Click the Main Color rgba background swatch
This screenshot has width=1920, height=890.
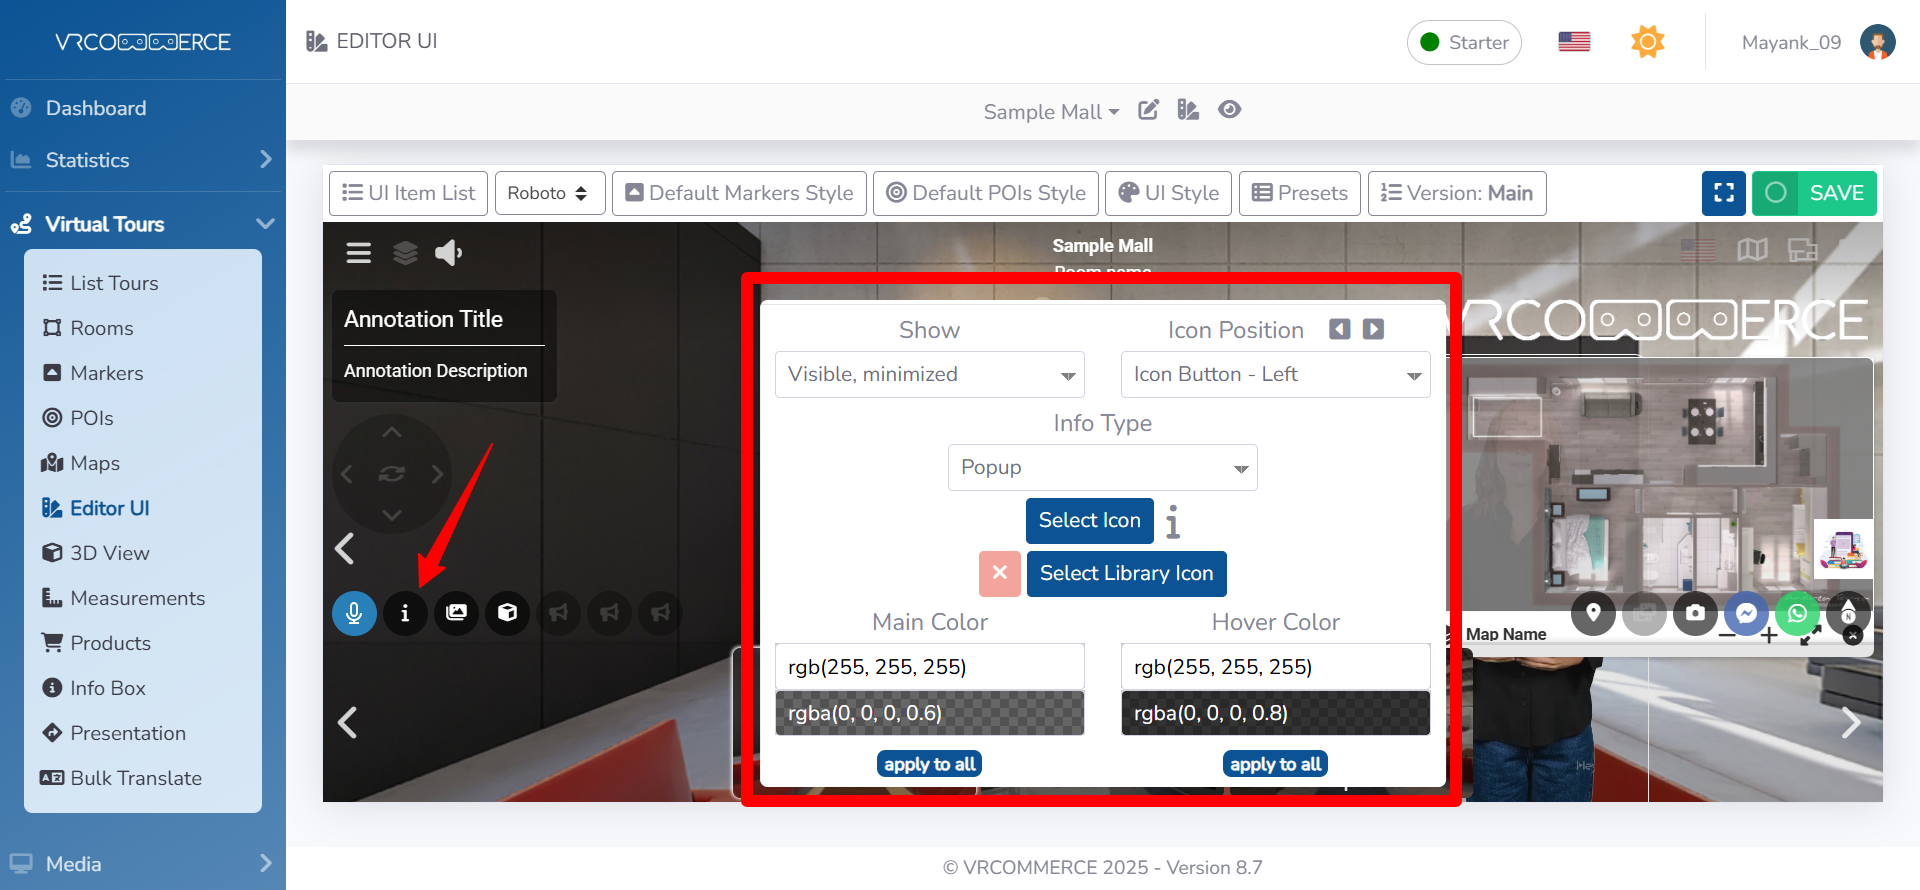(x=929, y=713)
